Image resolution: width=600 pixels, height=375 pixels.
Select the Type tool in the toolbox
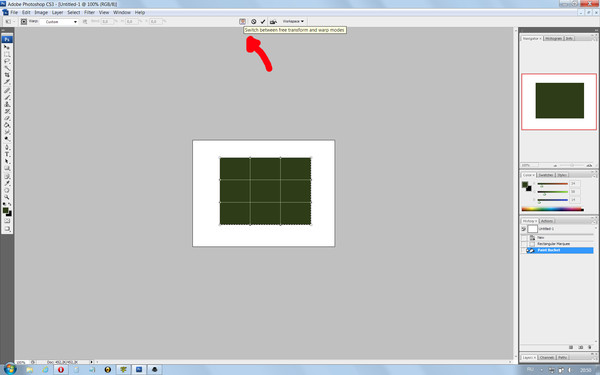[7, 154]
